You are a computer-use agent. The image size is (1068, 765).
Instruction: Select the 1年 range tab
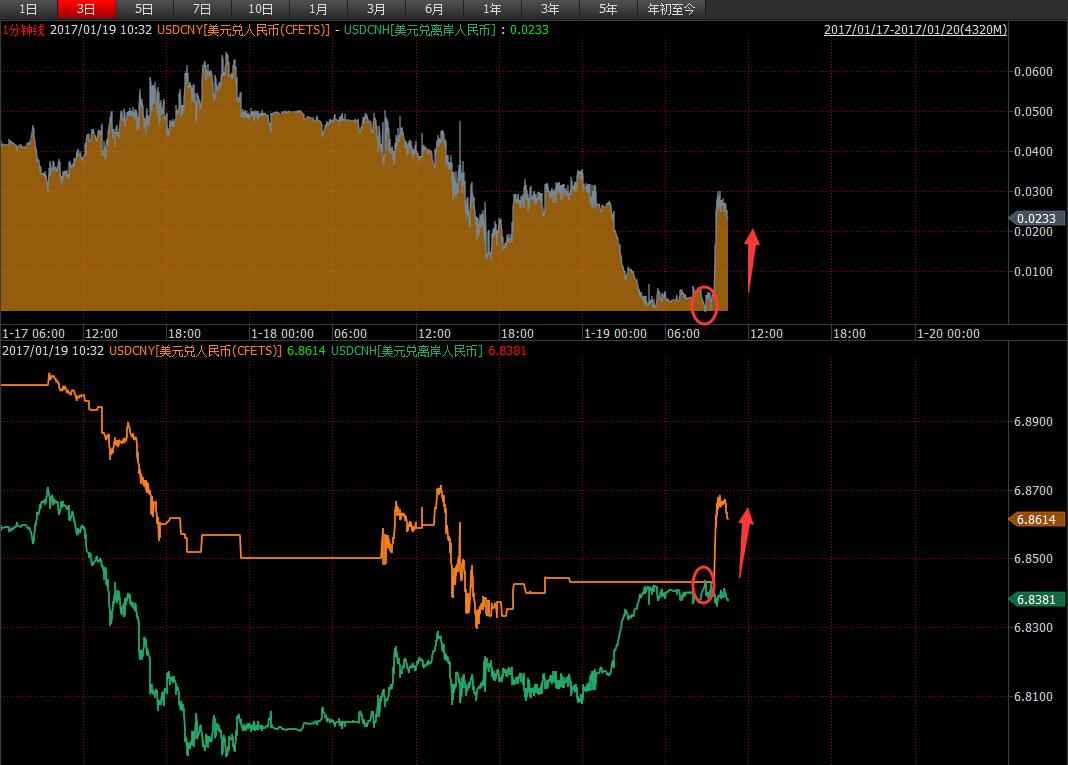tap(493, 9)
